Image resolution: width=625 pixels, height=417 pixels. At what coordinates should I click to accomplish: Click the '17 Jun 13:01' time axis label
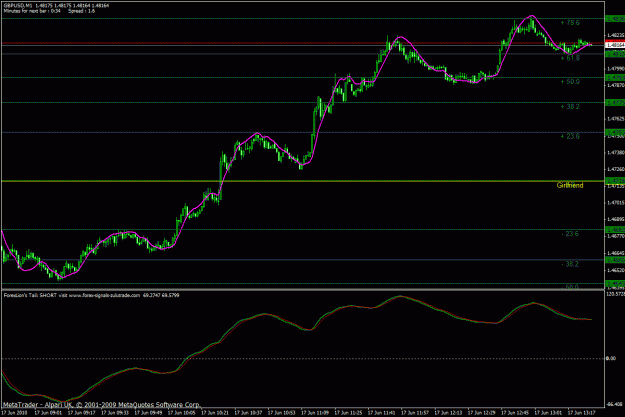click(548, 413)
